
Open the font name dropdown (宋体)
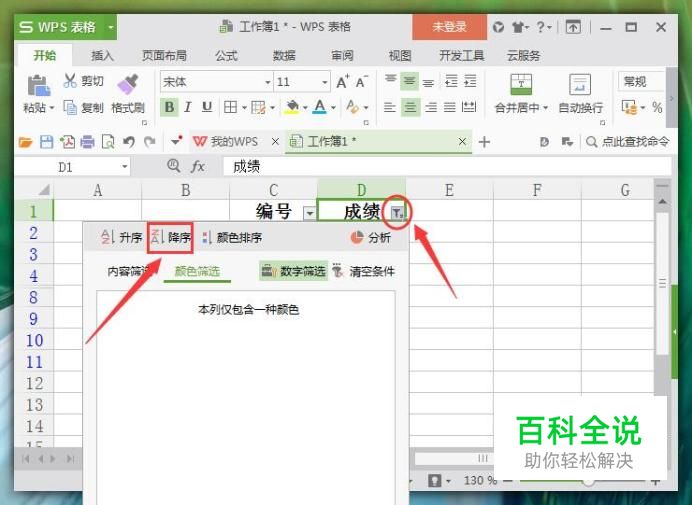click(267, 82)
